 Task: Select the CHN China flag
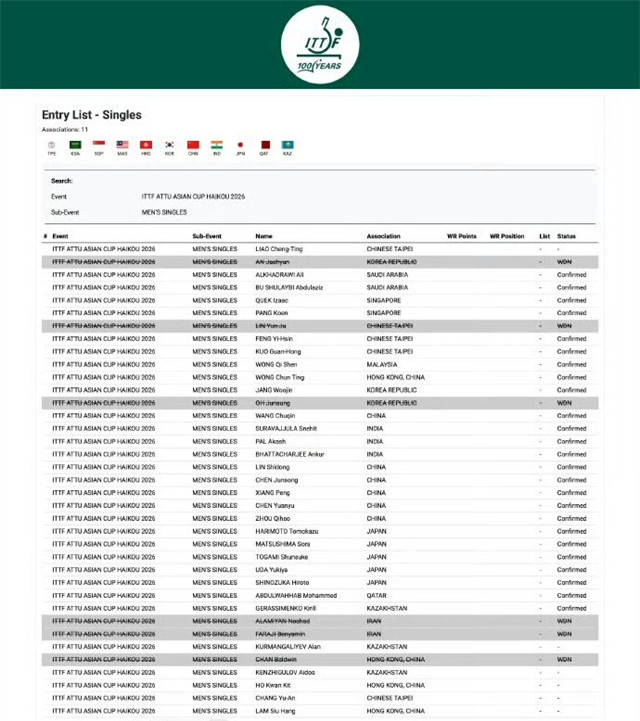[193, 145]
